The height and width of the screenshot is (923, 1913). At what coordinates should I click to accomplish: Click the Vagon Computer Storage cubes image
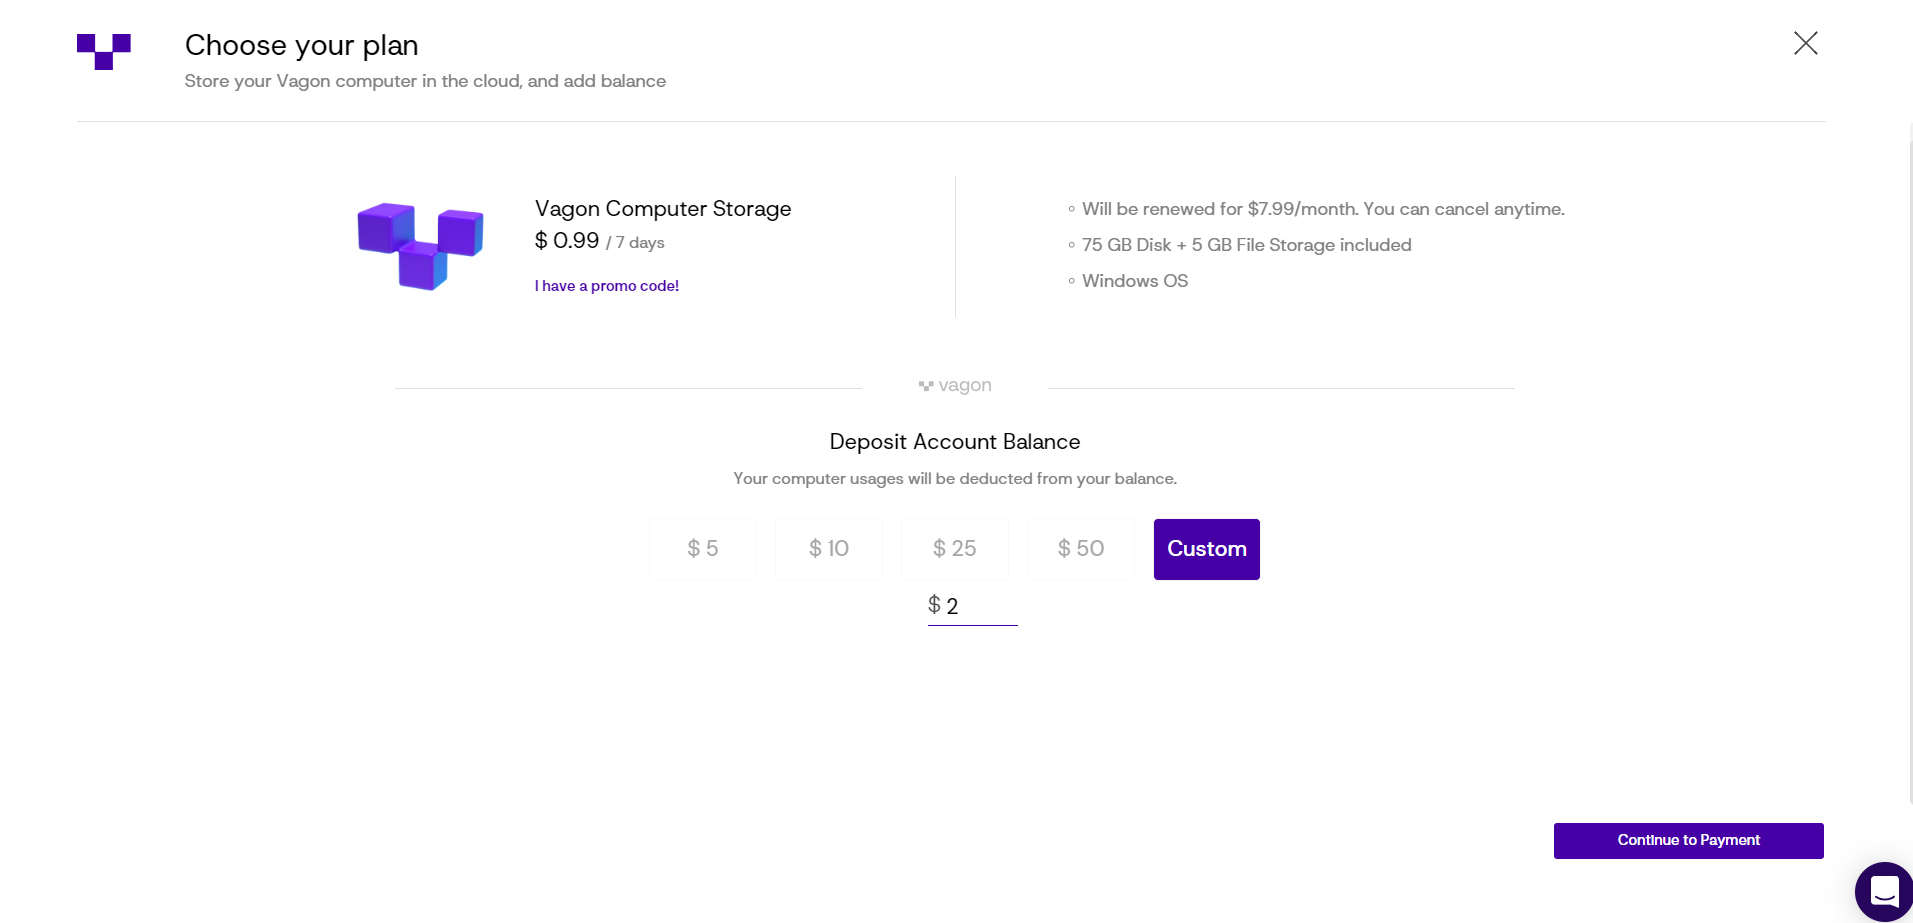[x=420, y=246]
